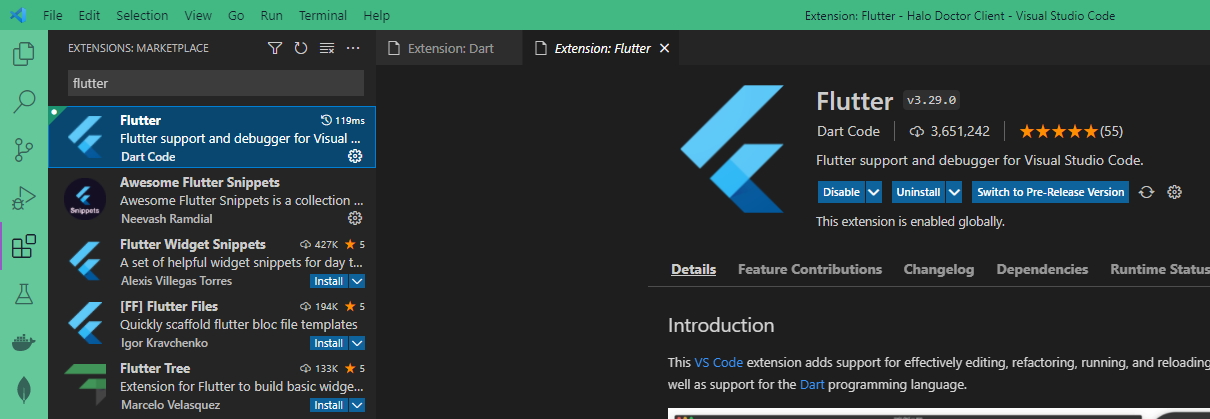Switch to the Dependencies tab
This screenshot has height=419, width=1210.
1042,269
